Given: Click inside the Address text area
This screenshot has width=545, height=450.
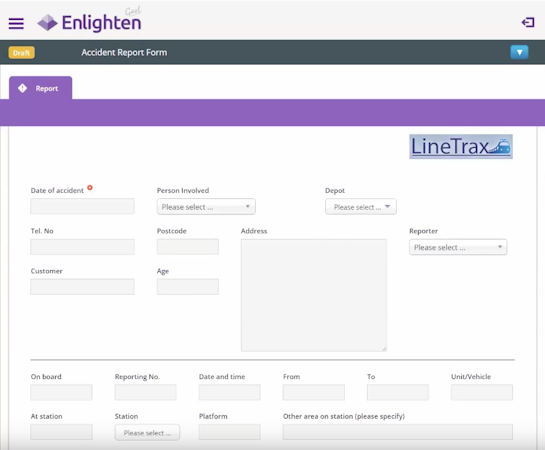Looking at the screenshot, I should tap(314, 295).
